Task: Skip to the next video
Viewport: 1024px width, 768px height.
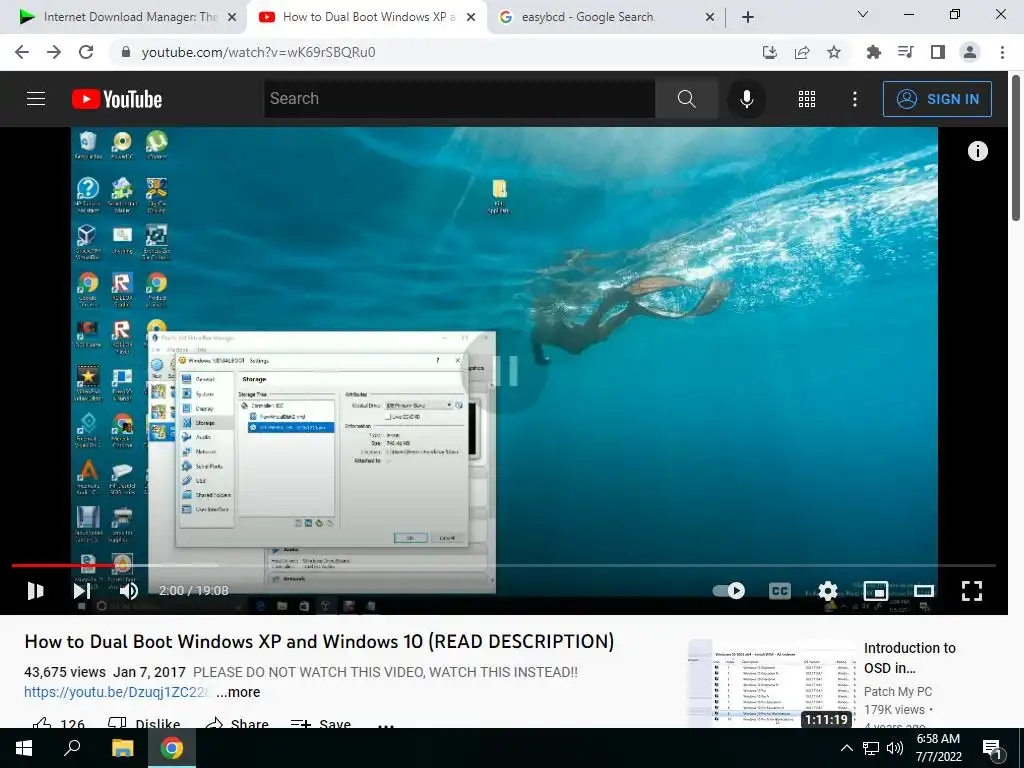Action: 82,591
